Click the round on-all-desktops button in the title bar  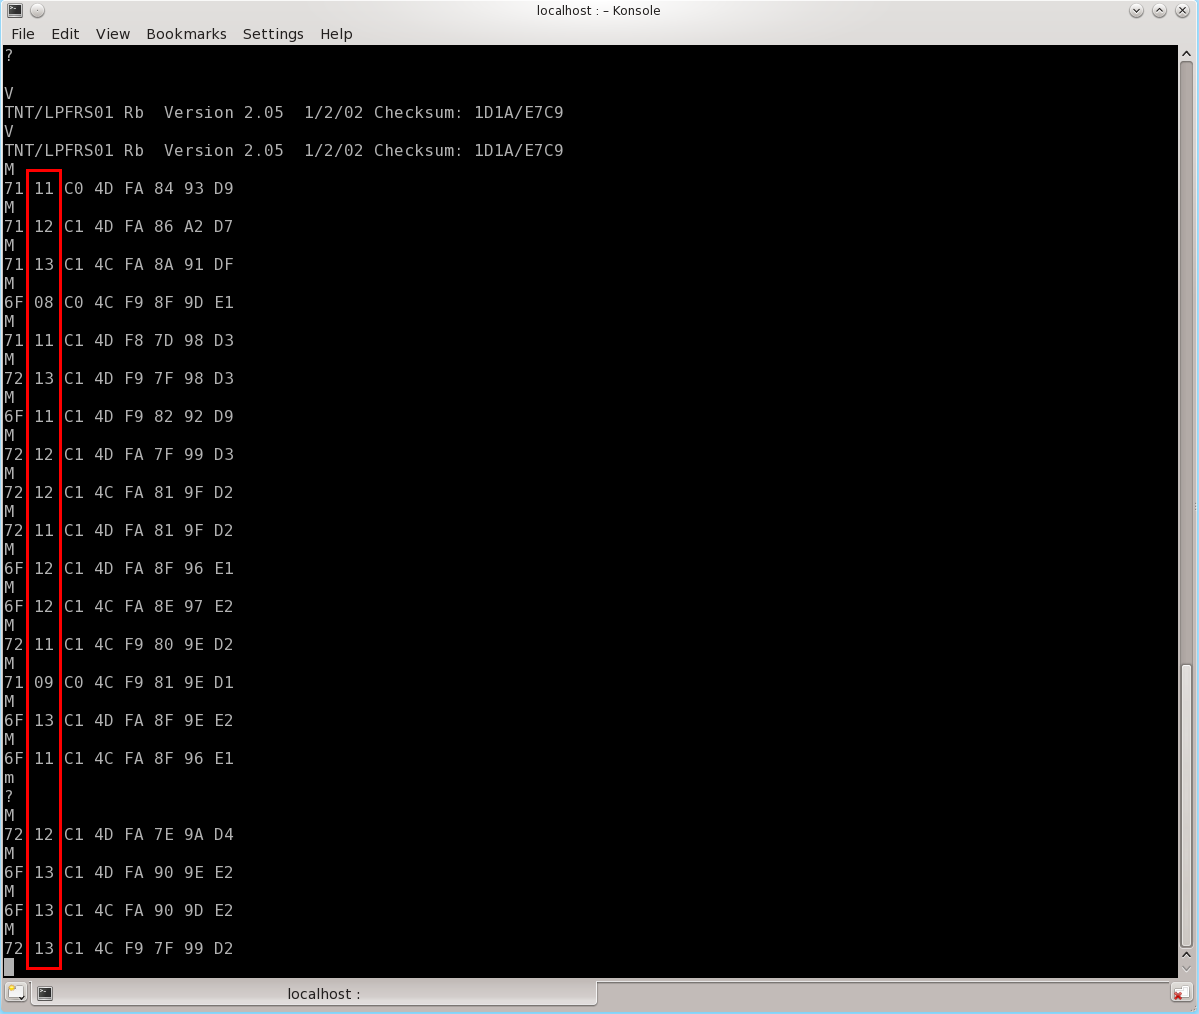[37, 11]
